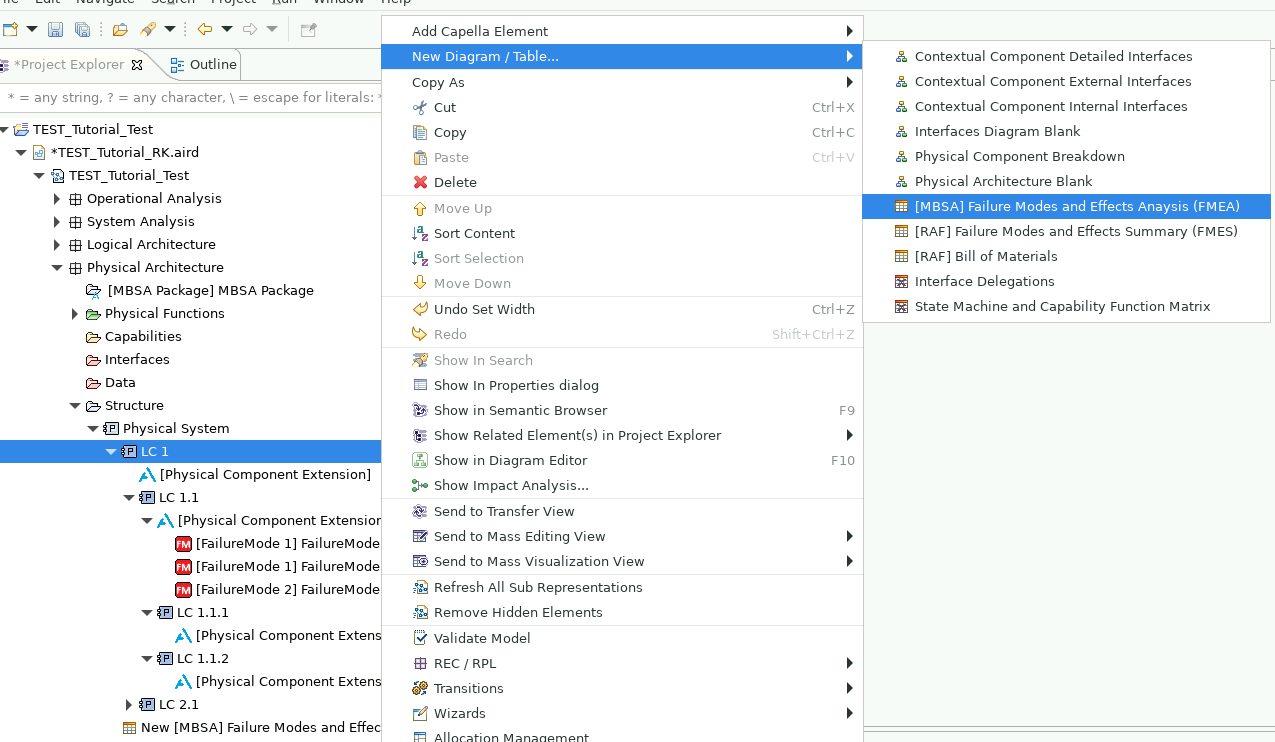Image resolution: width=1275 pixels, height=742 pixels.
Task: Click the yellow Back navigation arrow
Action: [x=205, y=29]
